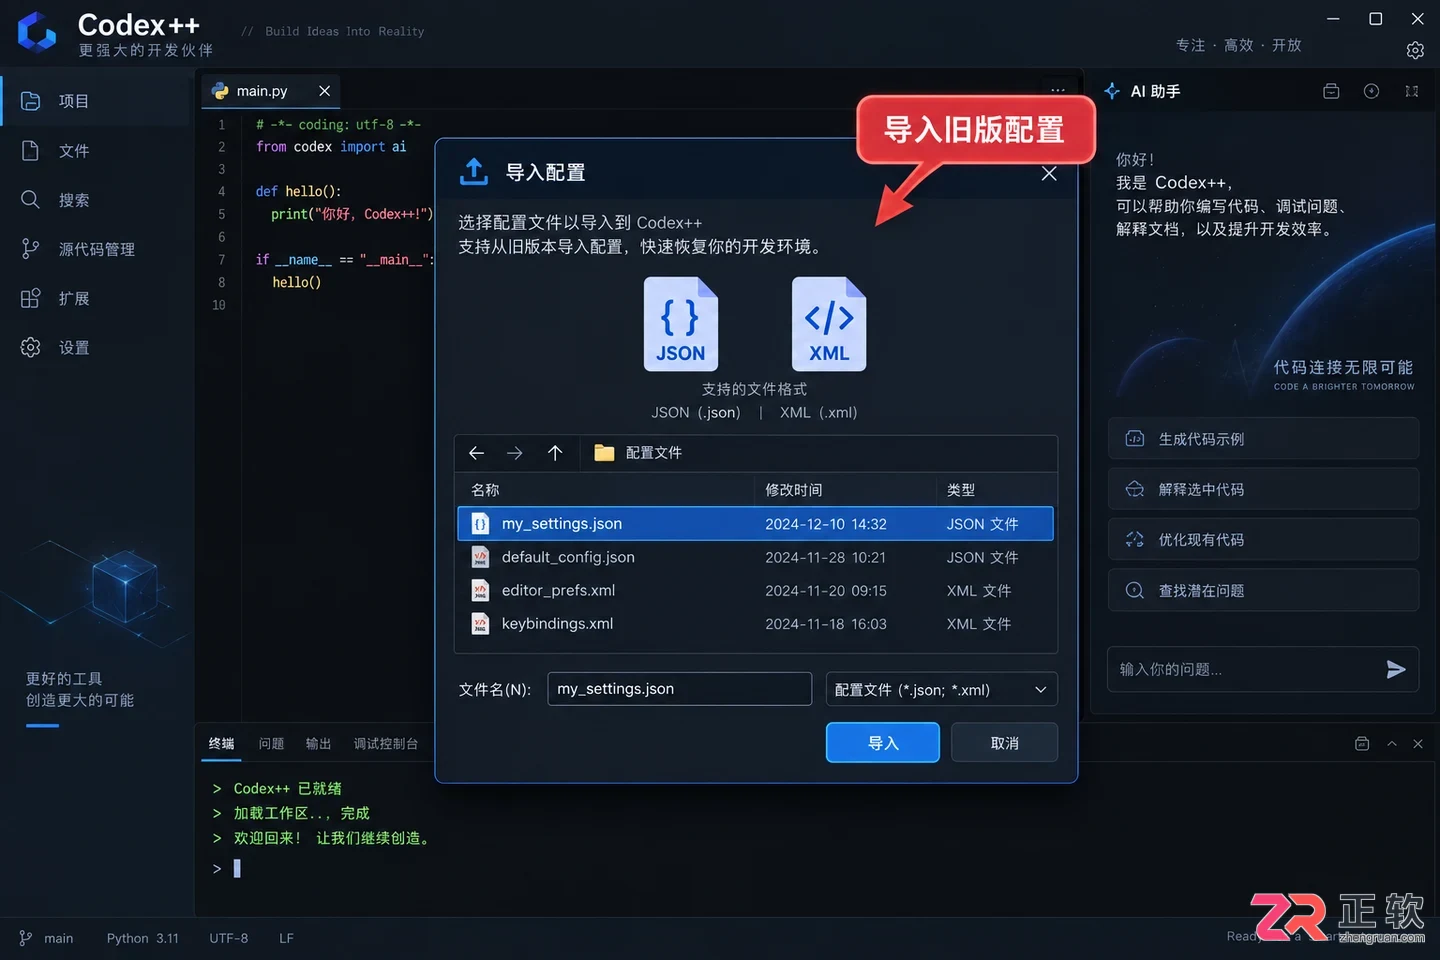This screenshot has height=960, width=1440.
Task: Click the XML file format icon
Action: coord(829,324)
